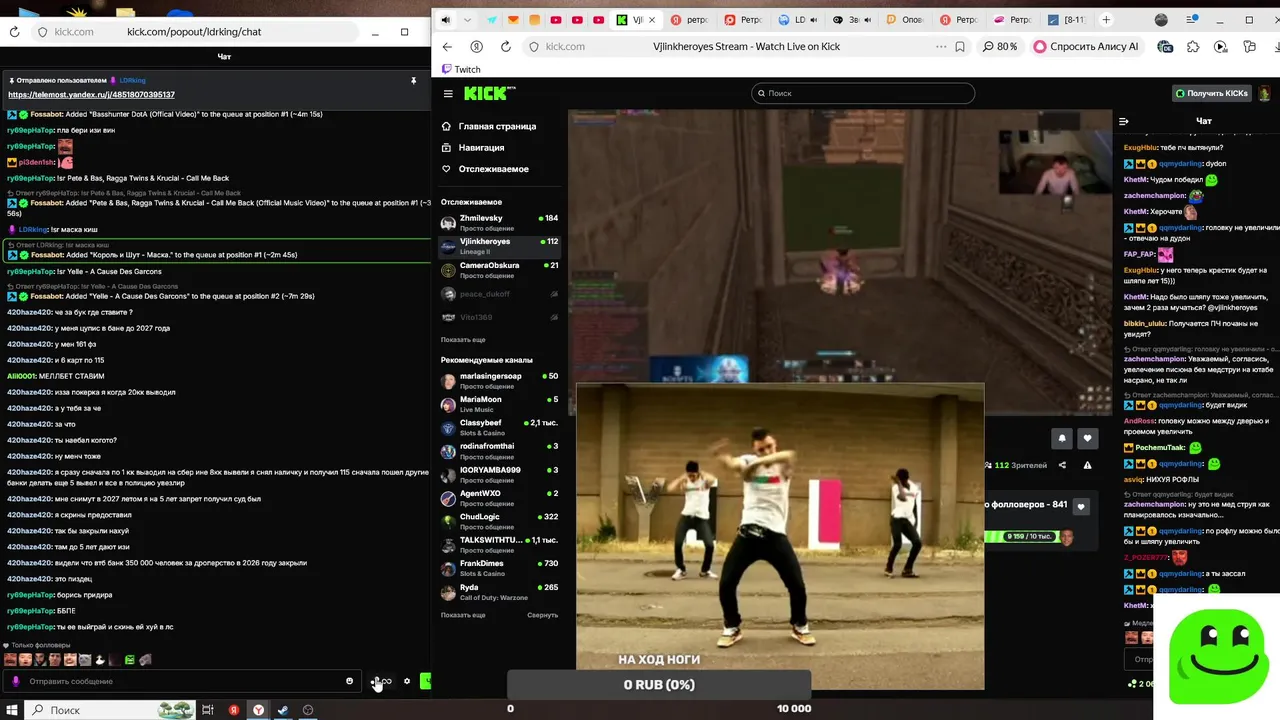The image size is (1280, 720).
Task: Open emoji picker in popout chat input
Action: tap(349, 681)
